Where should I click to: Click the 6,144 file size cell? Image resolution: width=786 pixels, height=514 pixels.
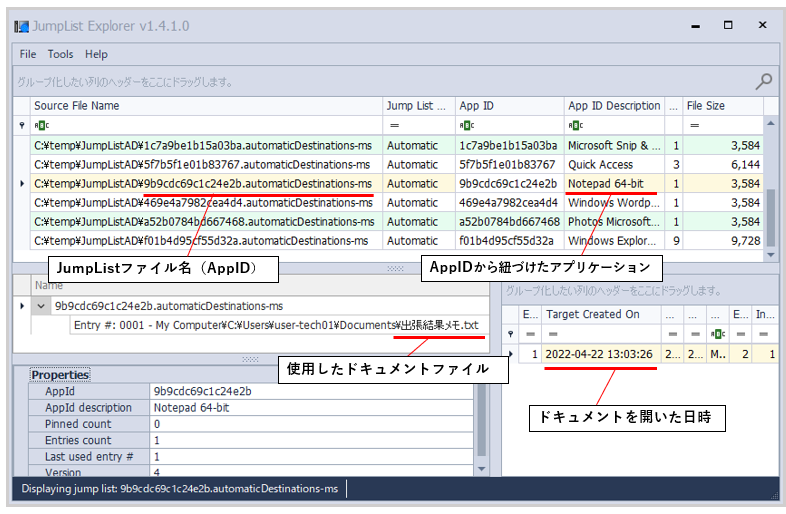[x=723, y=164]
